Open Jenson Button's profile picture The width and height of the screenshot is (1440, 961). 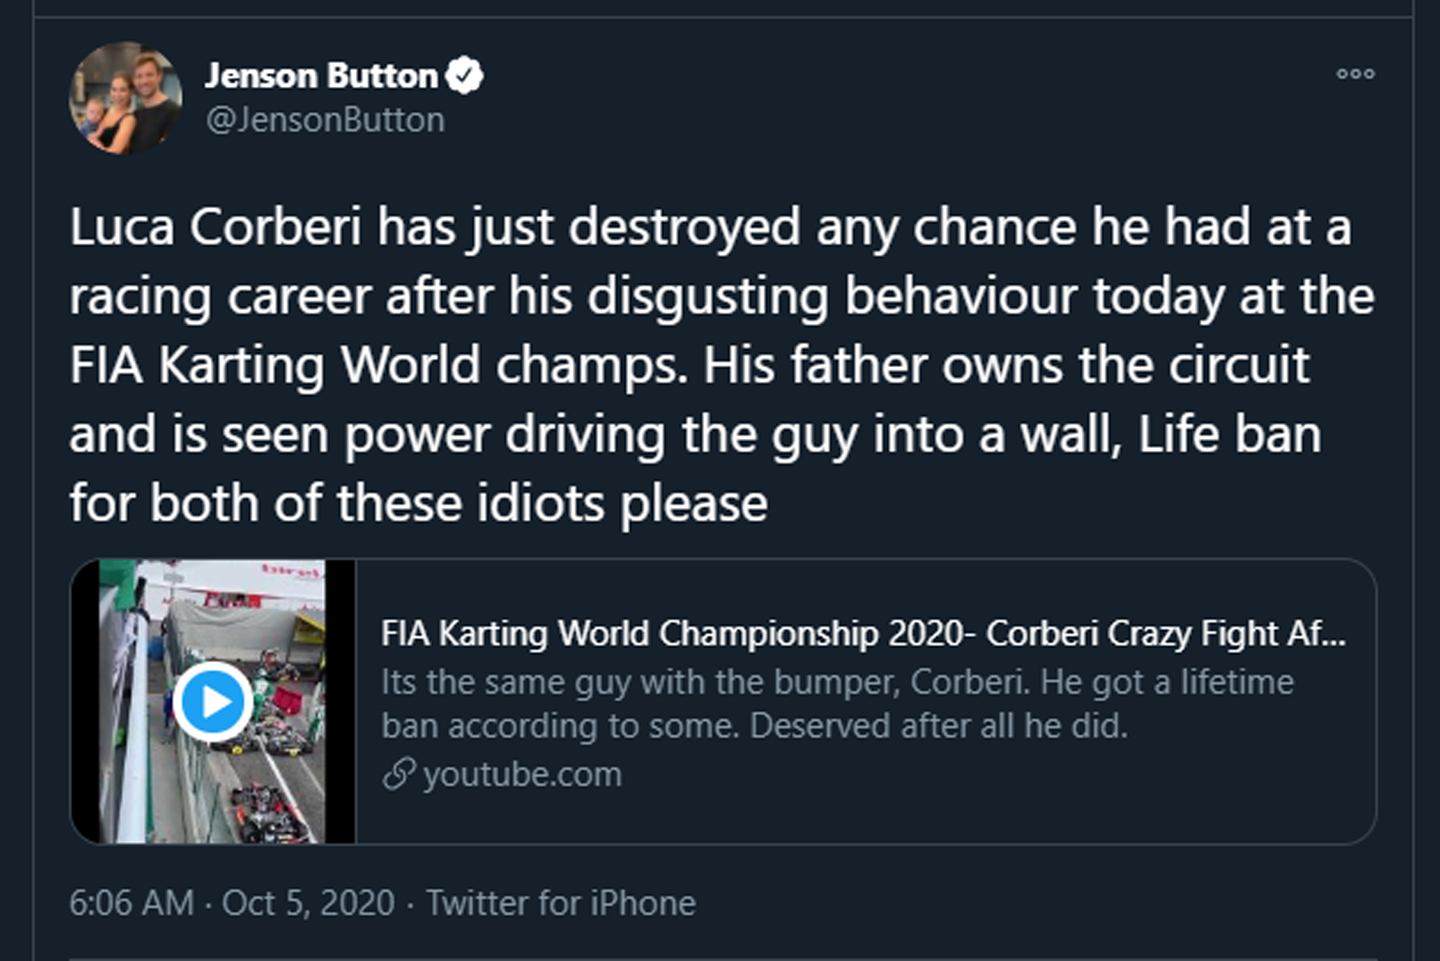(125, 98)
